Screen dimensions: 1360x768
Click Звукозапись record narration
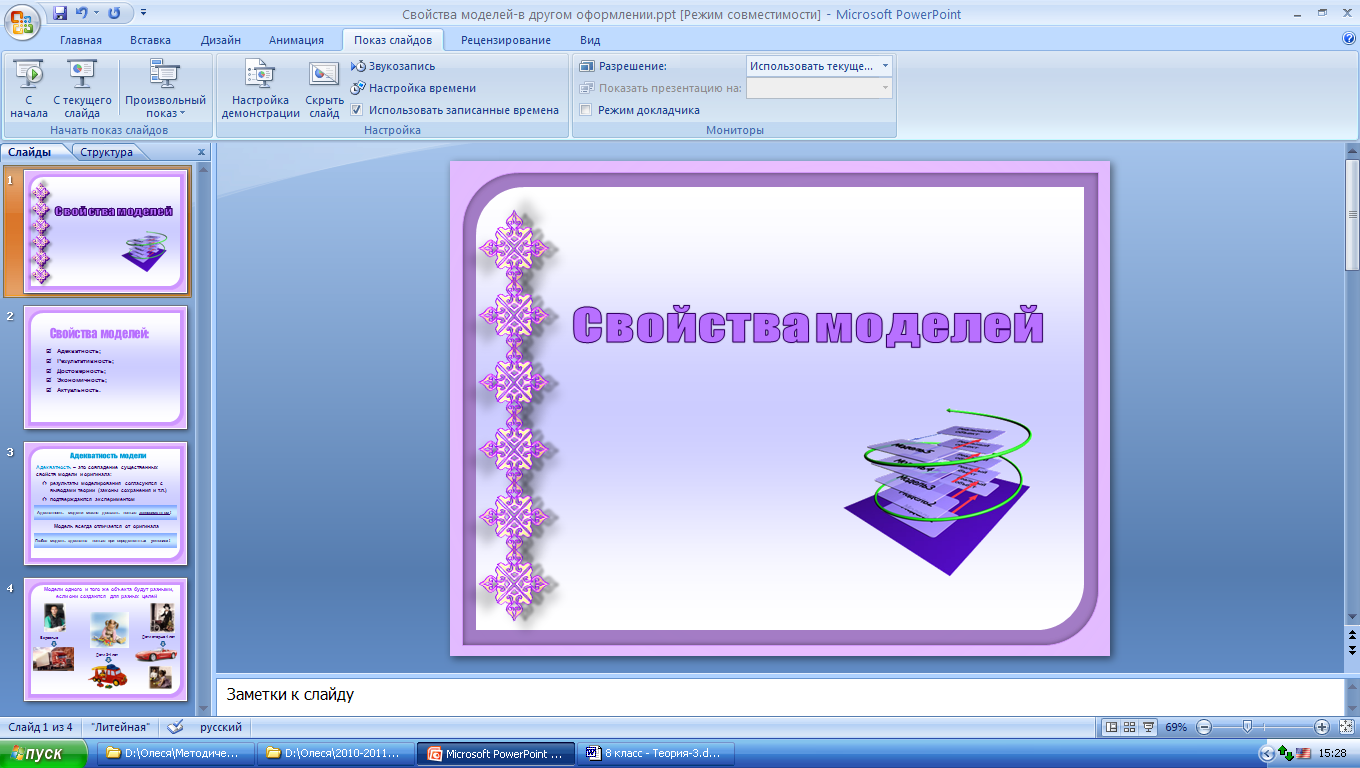click(394, 66)
